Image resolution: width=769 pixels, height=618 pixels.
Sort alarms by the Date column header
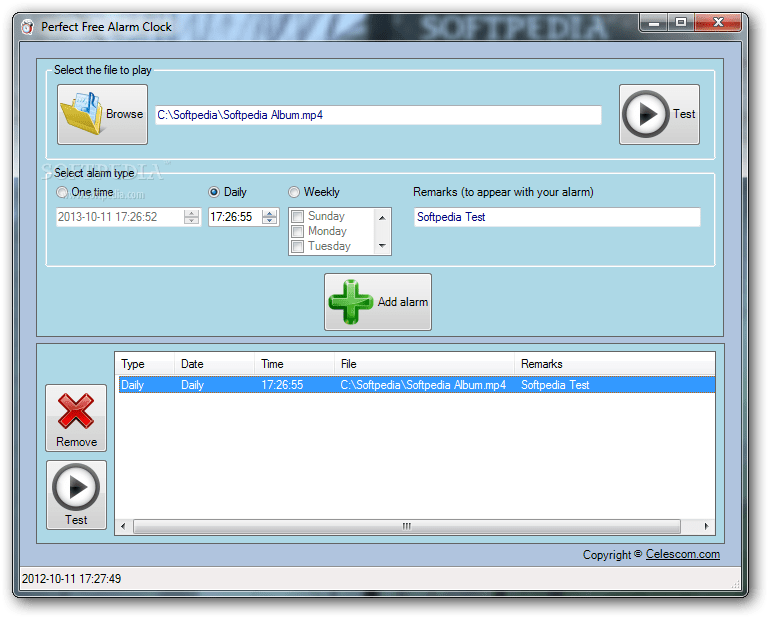[215, 364]
